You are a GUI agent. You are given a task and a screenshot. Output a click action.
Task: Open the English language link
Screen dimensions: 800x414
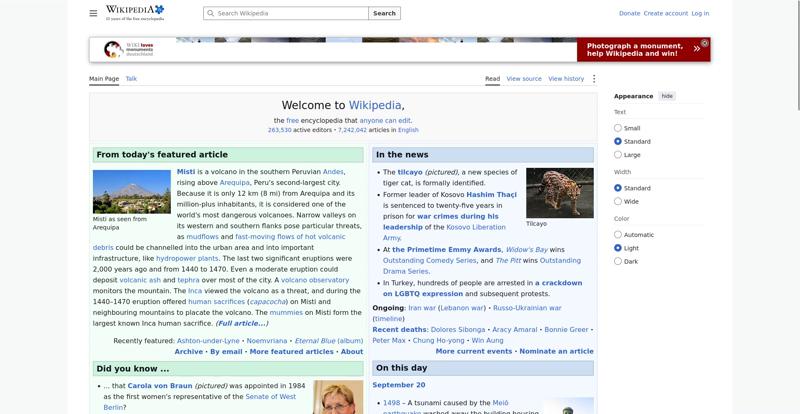(x=408, y=130)
